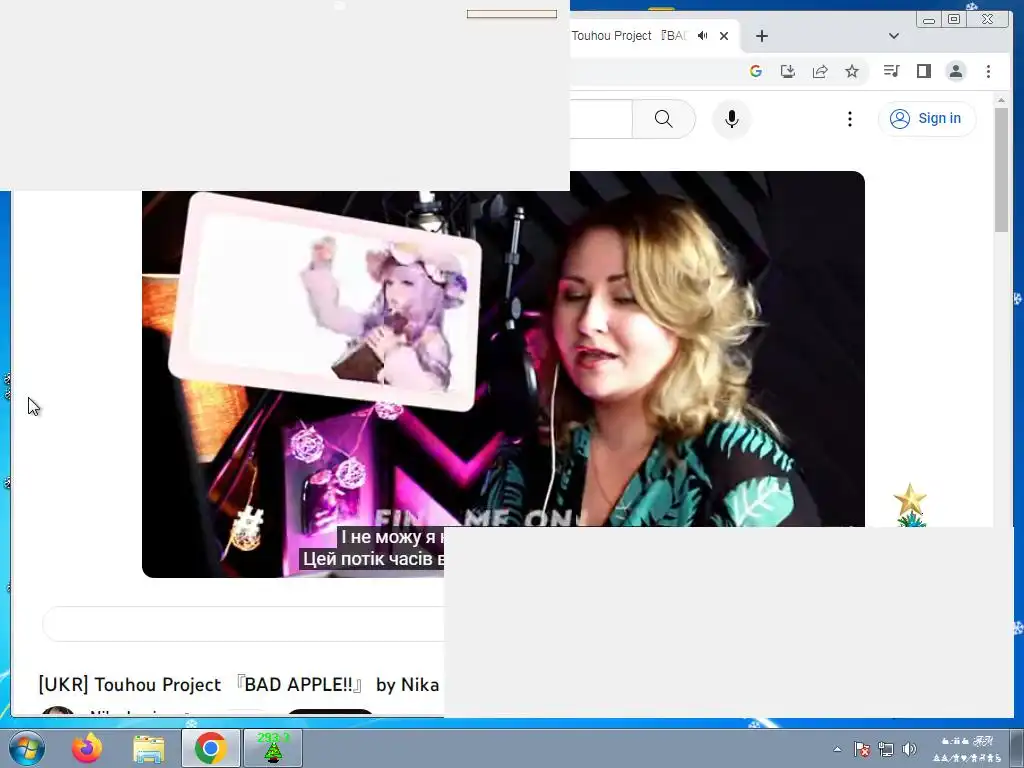
Task: Toggle Chrome side panel
Action: click(x=923, y=71)
